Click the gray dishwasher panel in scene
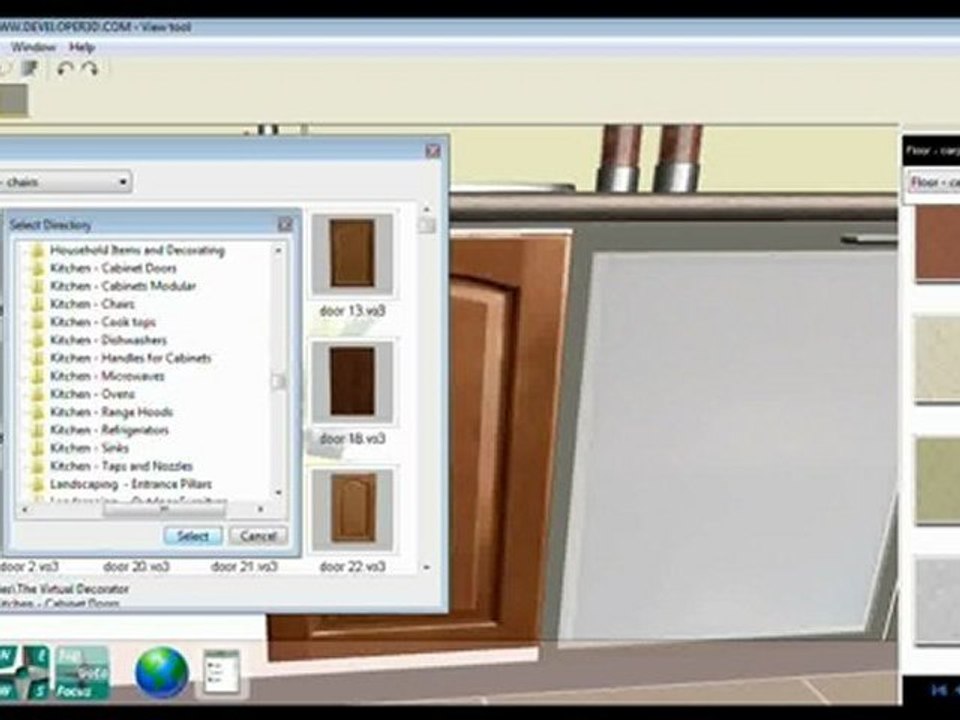960x720 pixels. coord(729,447)
